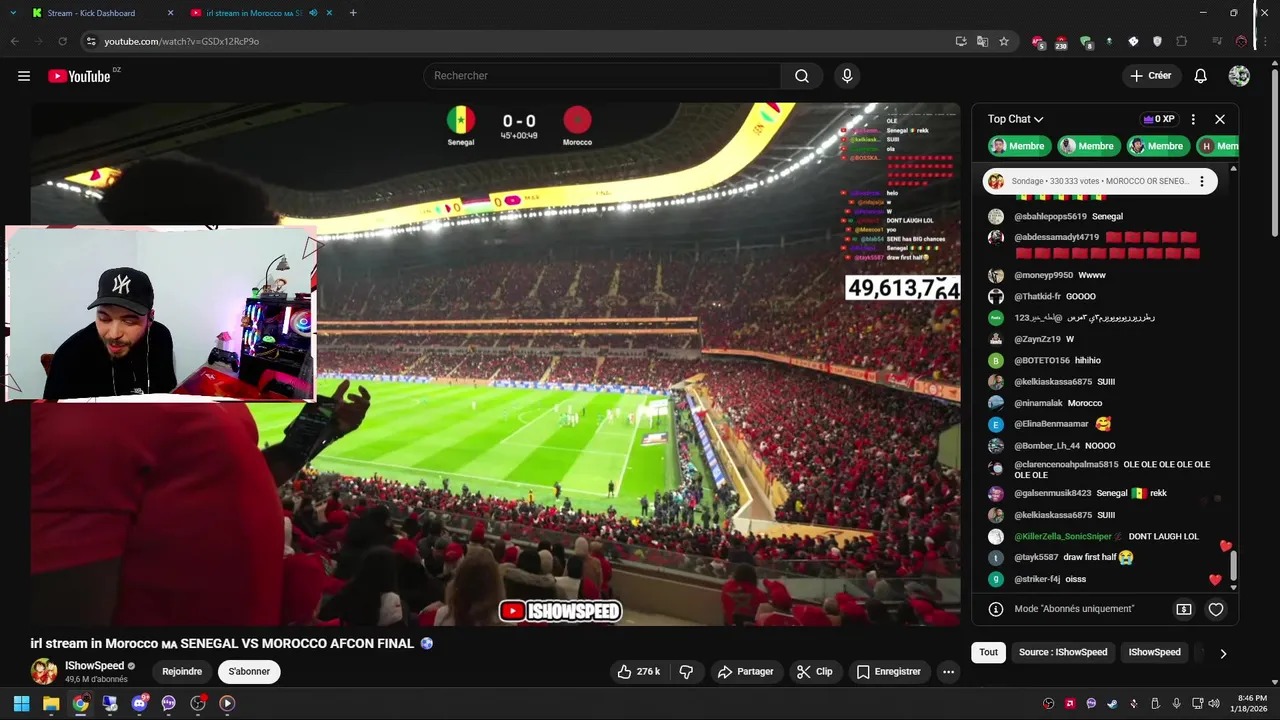Open the shield extension icon

(x=1158, y=41)
